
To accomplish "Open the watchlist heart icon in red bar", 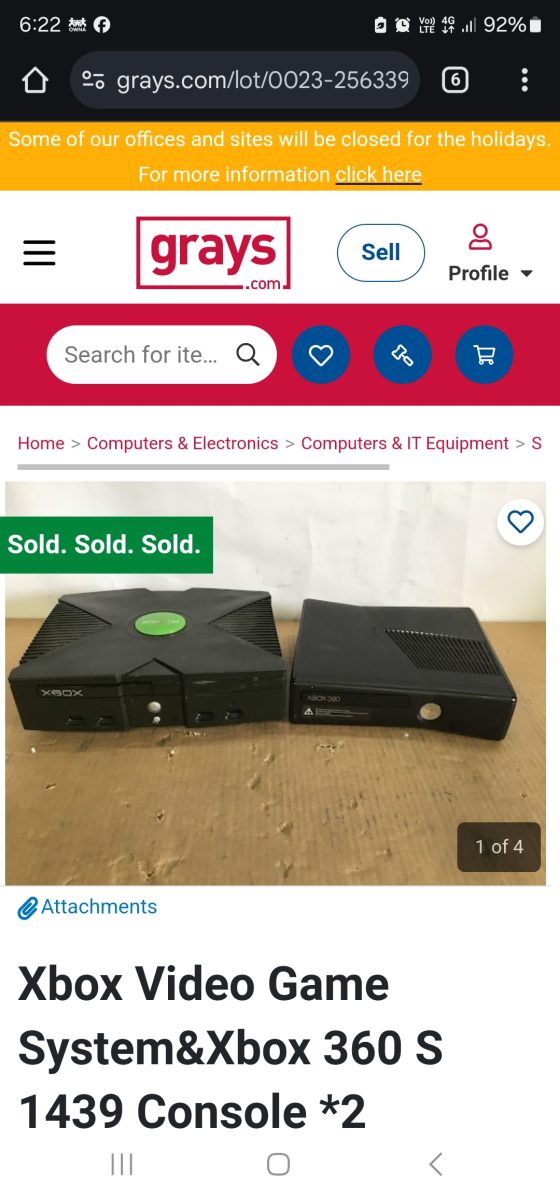I will (321, 354).
